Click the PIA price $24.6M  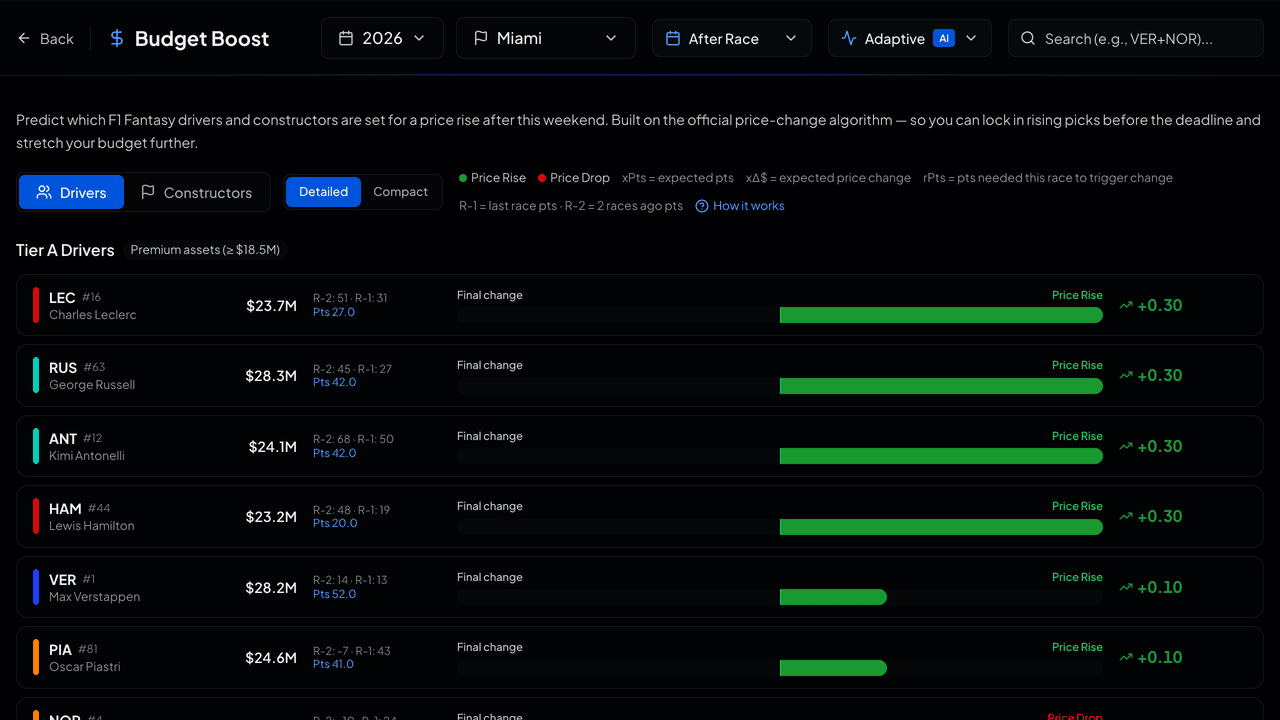(271, 658)
